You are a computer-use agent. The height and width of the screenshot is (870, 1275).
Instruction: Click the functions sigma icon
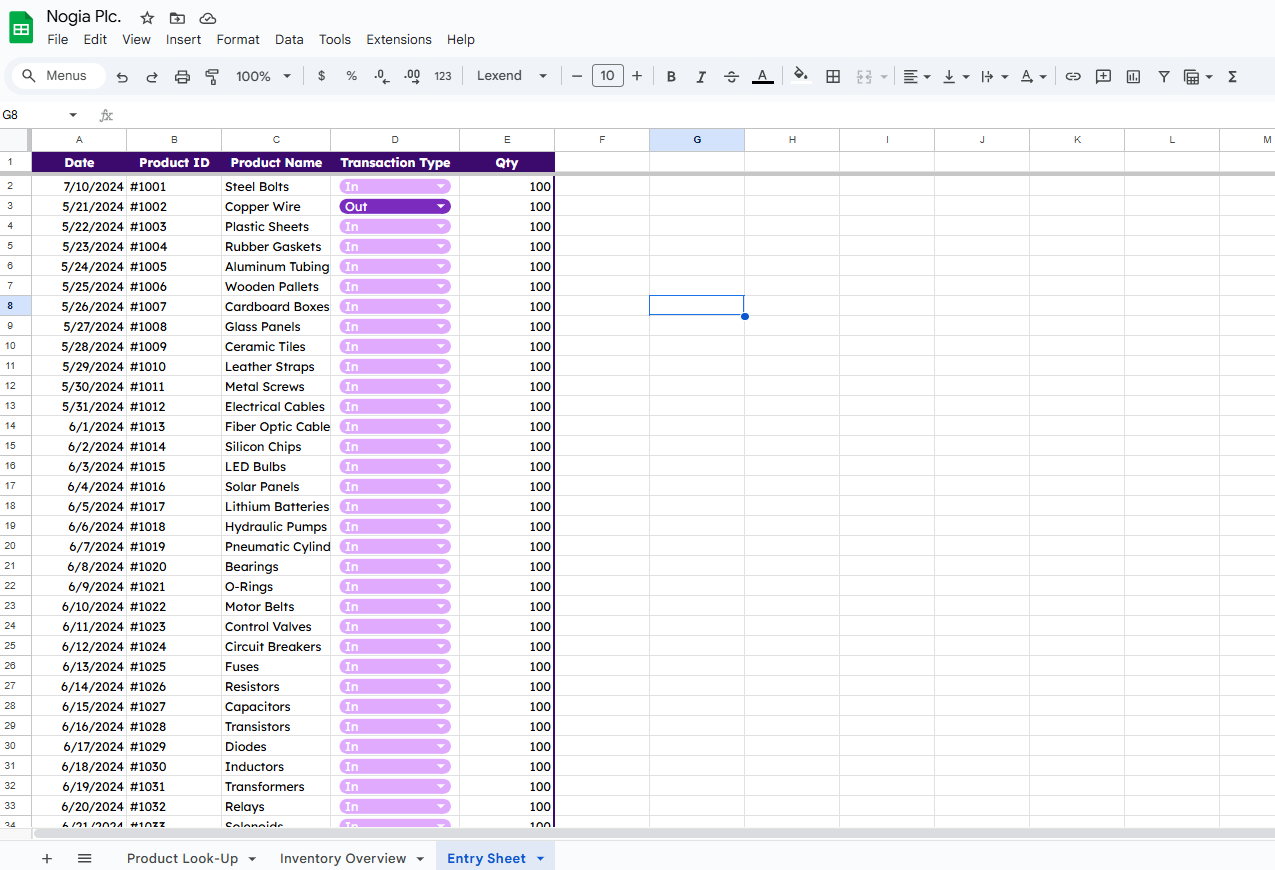[x=1232, y=76]
